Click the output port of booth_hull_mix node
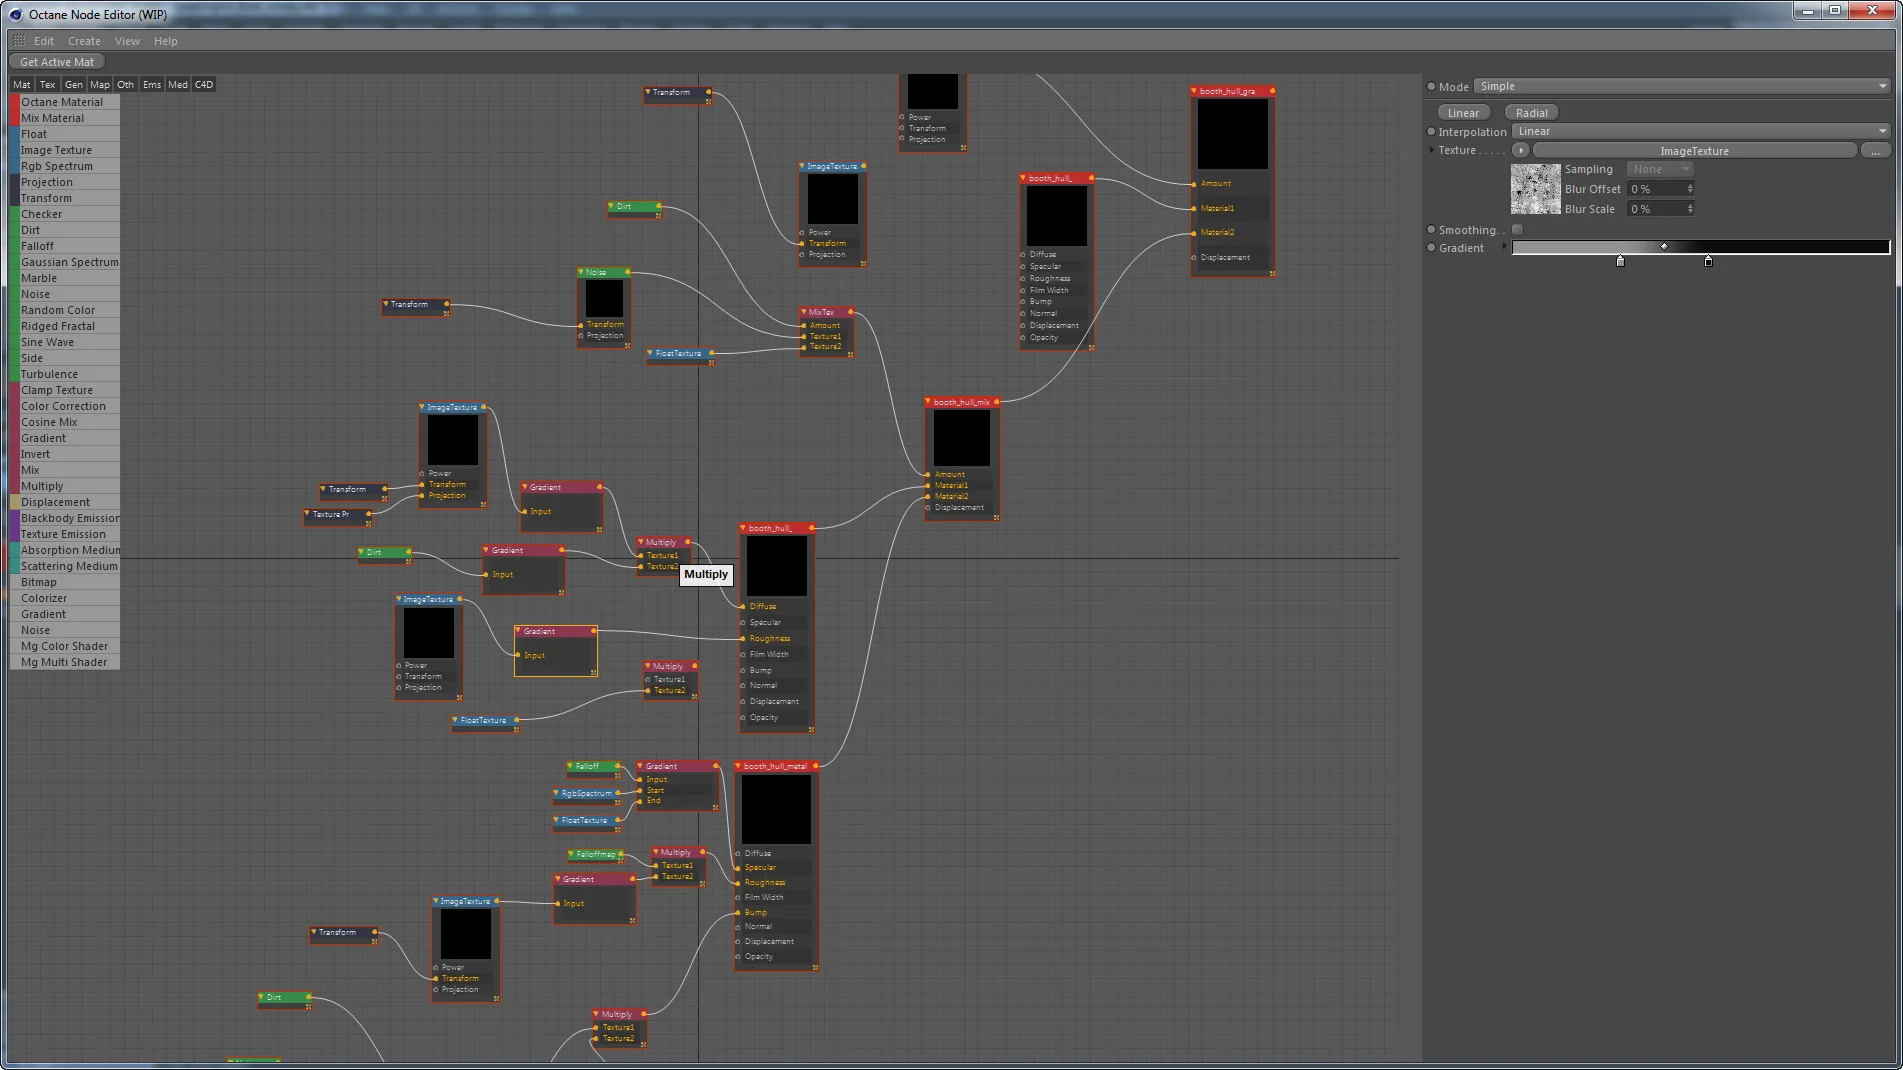Image resolution: width=1903 pixels, height=1070 pixels. click(997, 402)
